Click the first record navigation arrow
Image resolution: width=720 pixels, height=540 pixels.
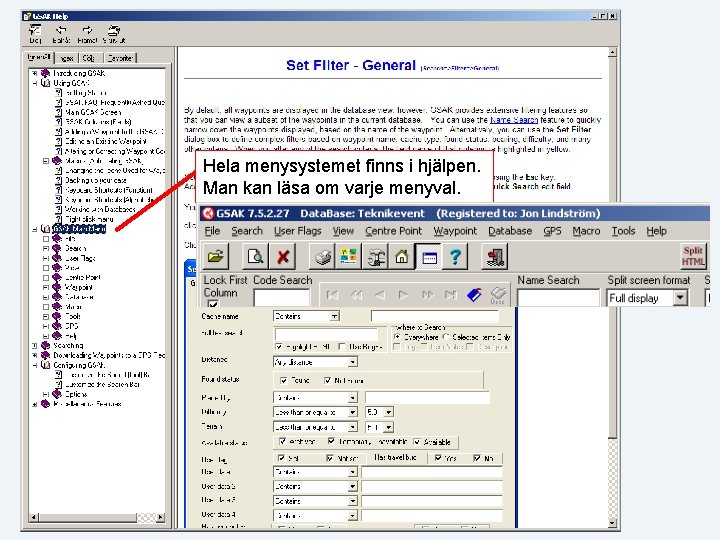332,295
